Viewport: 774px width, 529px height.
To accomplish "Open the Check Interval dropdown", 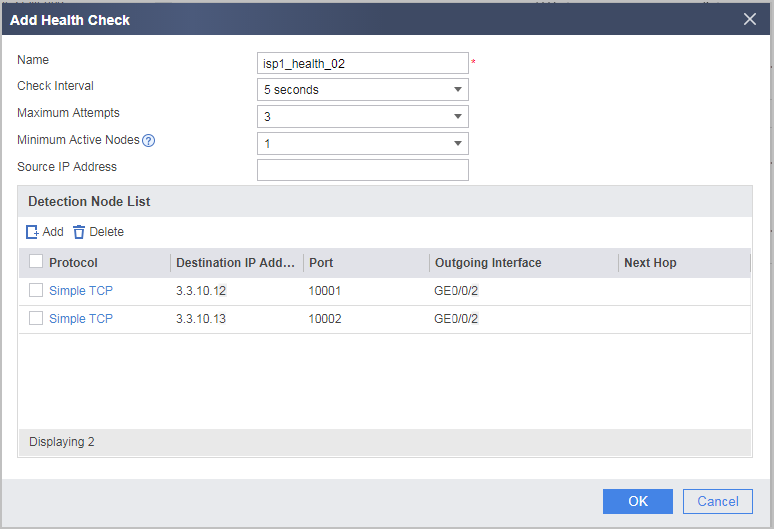I will click(x=363, y=90).
